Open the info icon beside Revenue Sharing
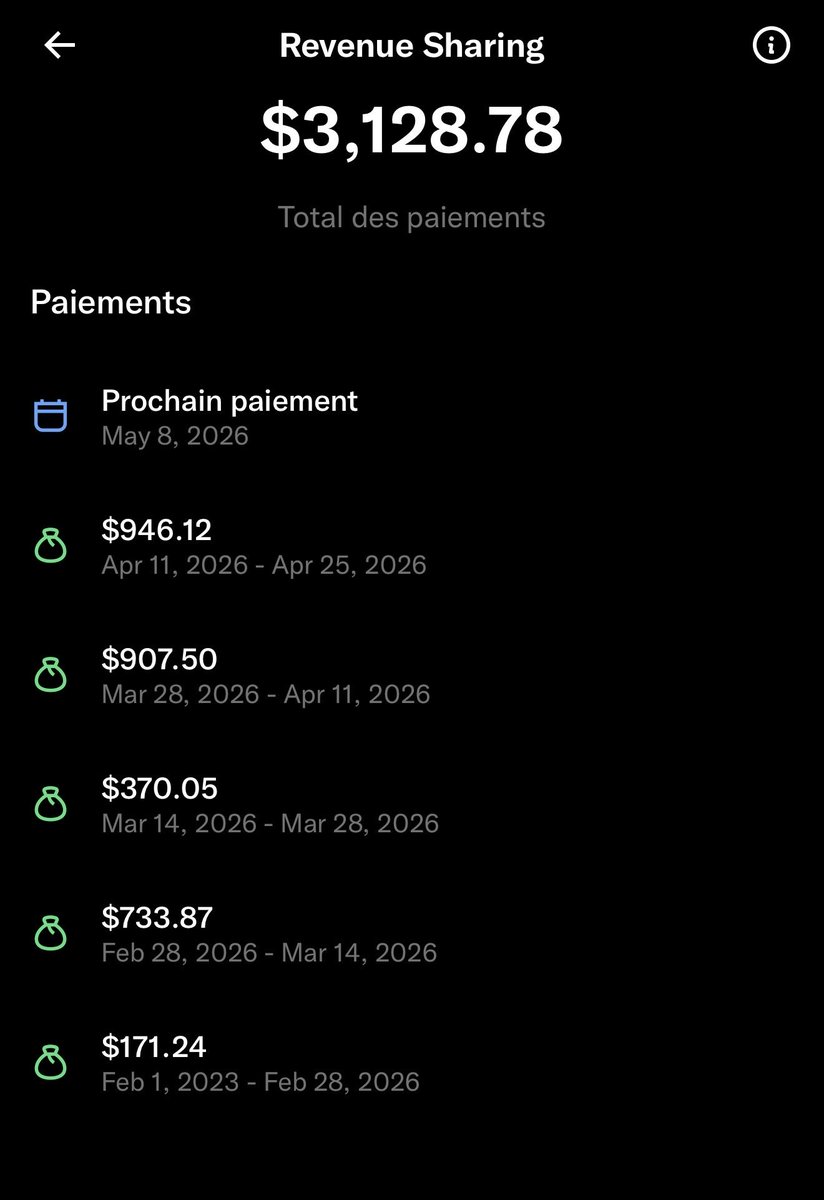Viewport: 824px width, 1200px height. [771, 46]
